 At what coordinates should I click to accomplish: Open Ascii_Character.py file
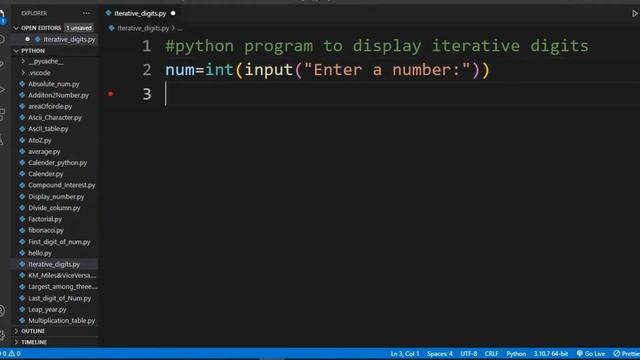[55, 118]
